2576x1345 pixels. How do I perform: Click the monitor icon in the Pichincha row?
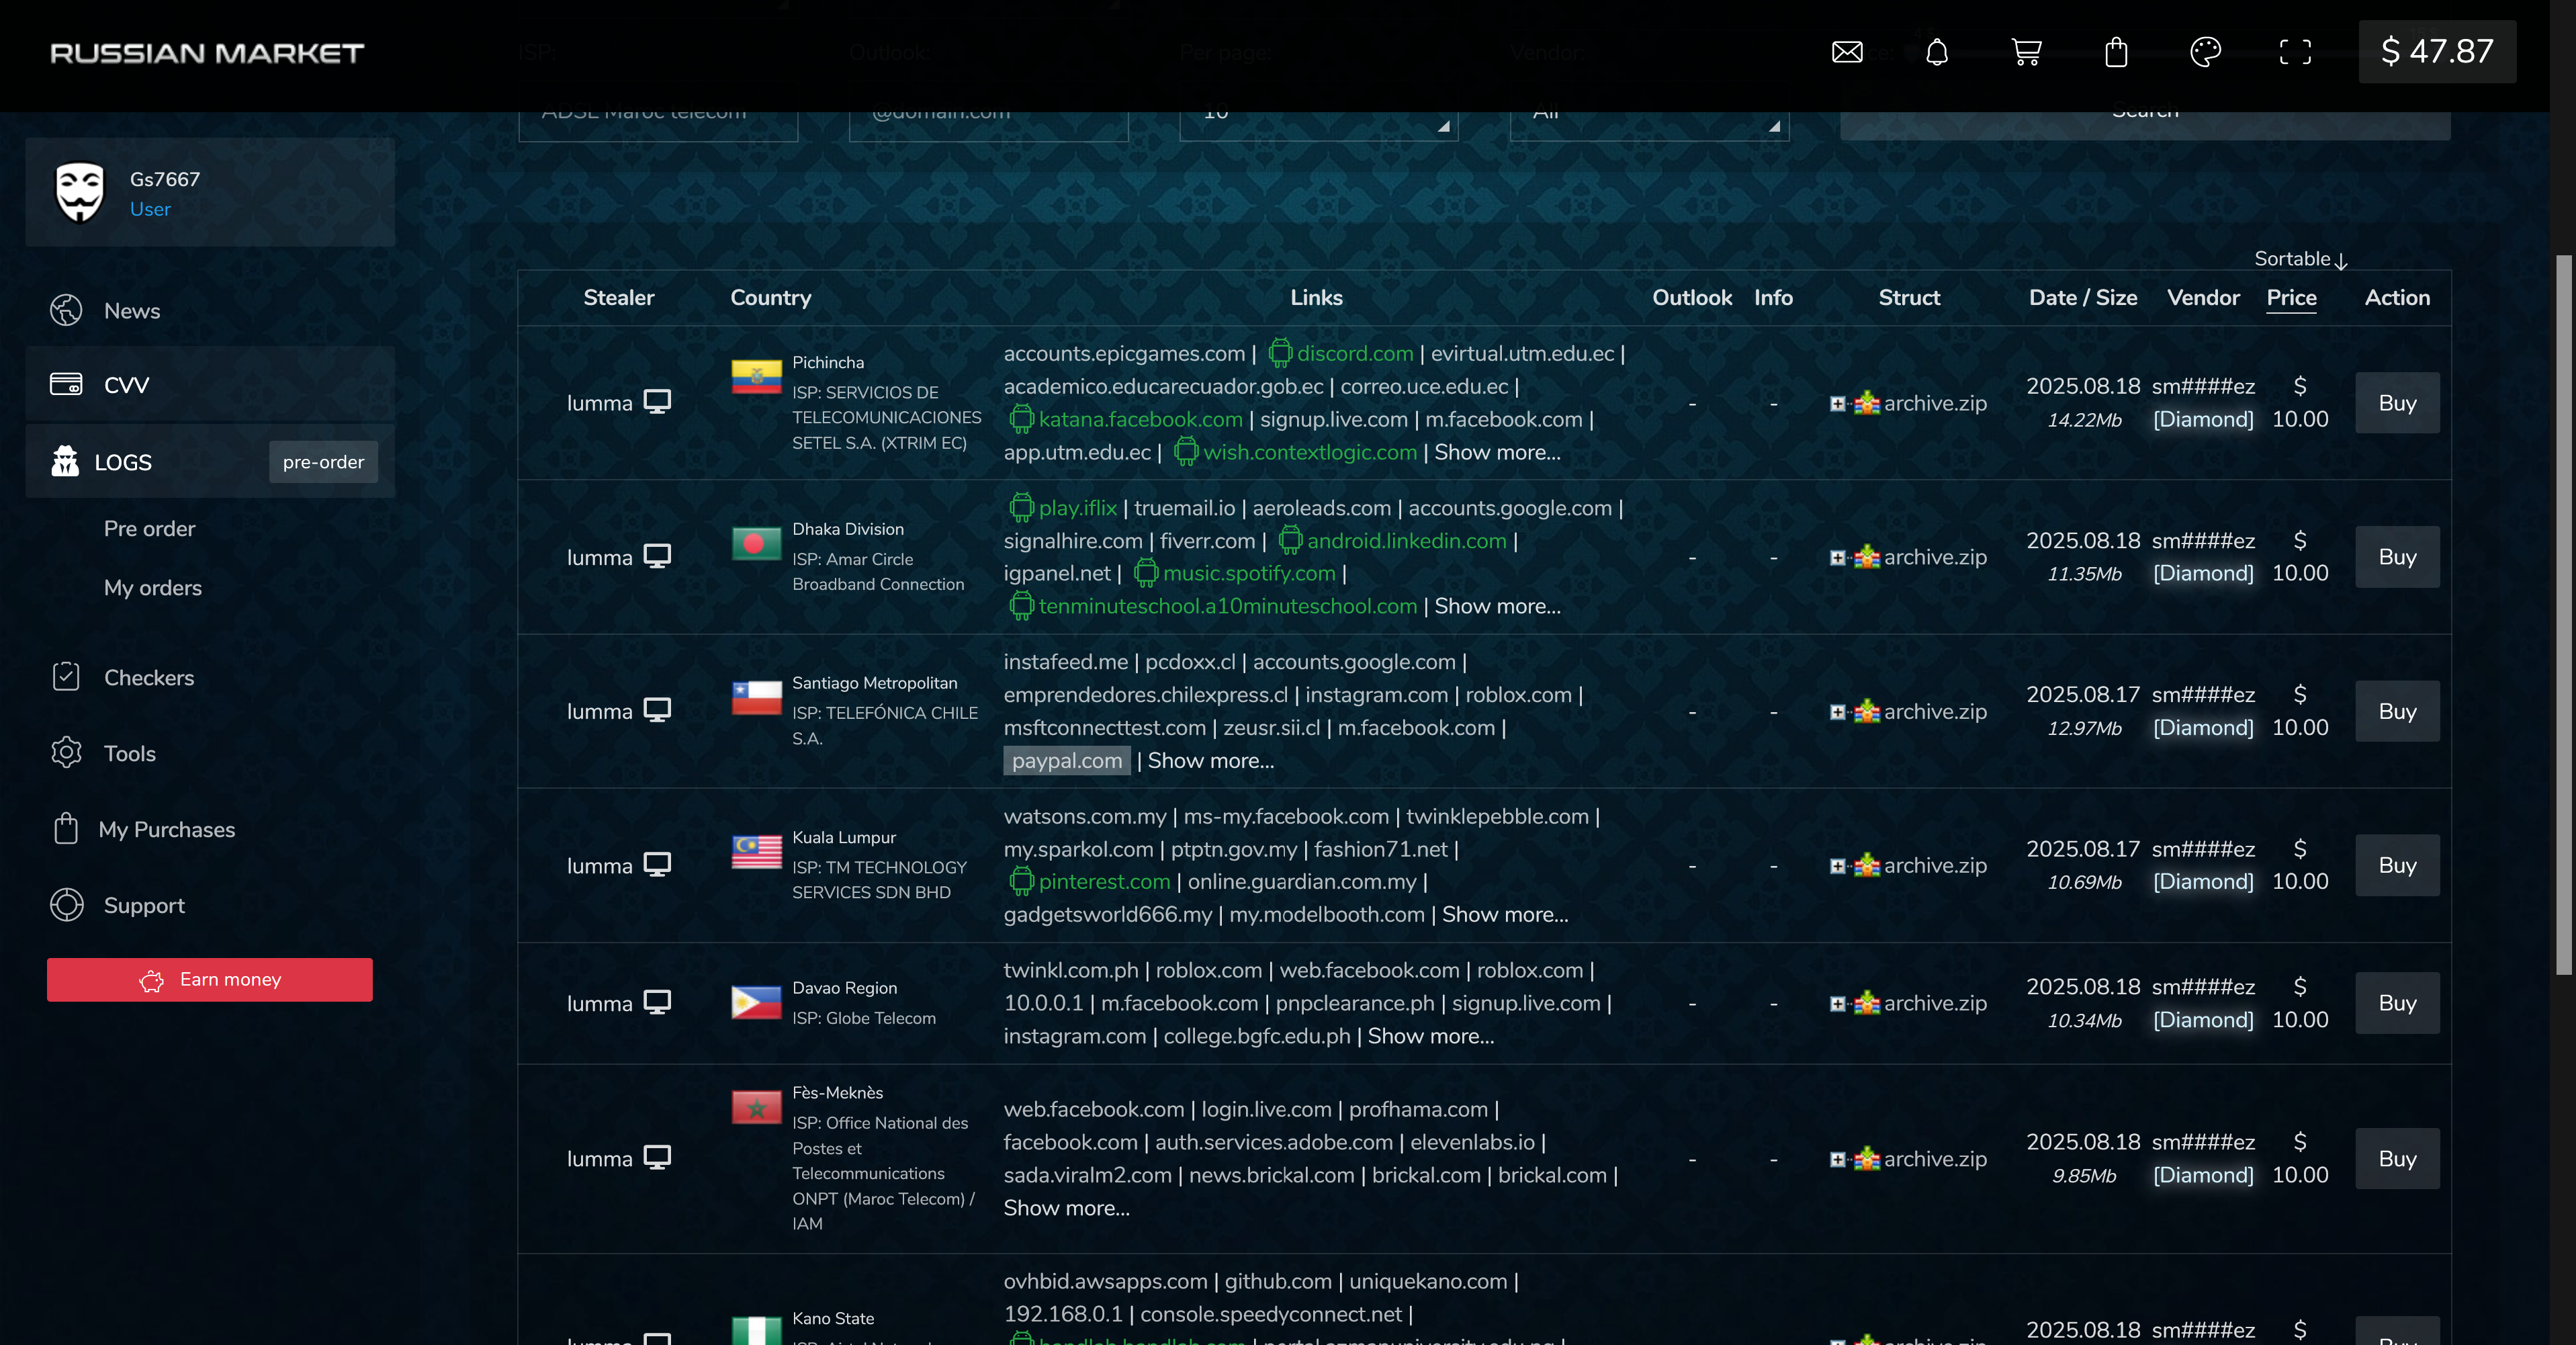pos(657,402)
